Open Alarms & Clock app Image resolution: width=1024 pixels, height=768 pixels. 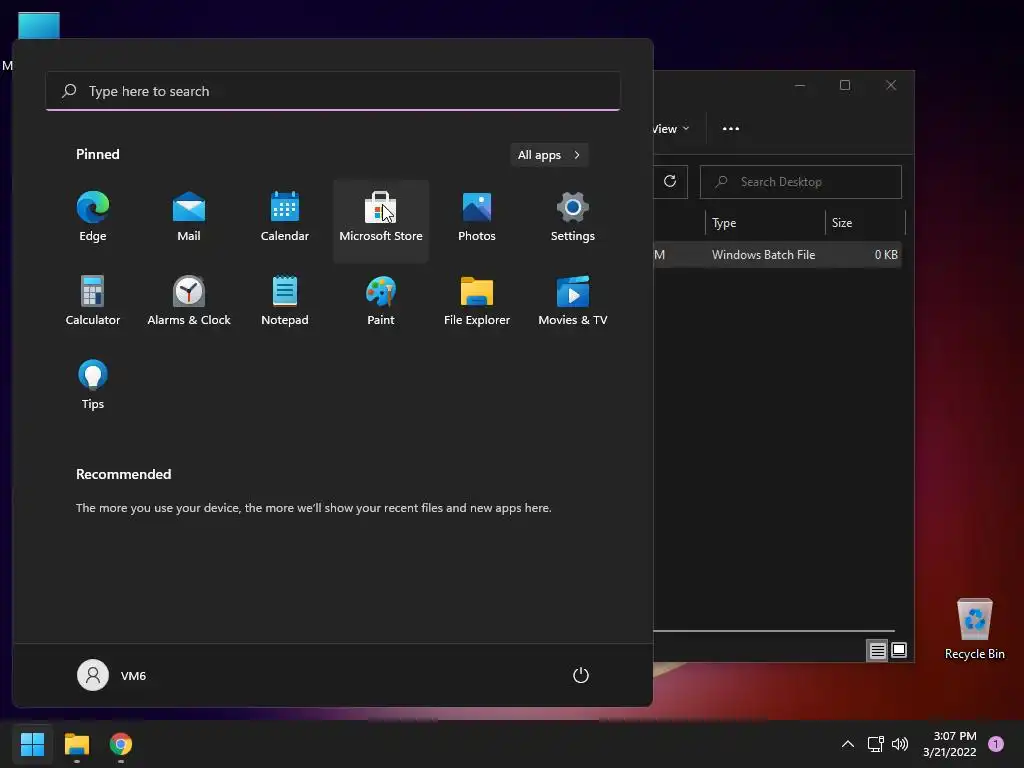[189, 301]
